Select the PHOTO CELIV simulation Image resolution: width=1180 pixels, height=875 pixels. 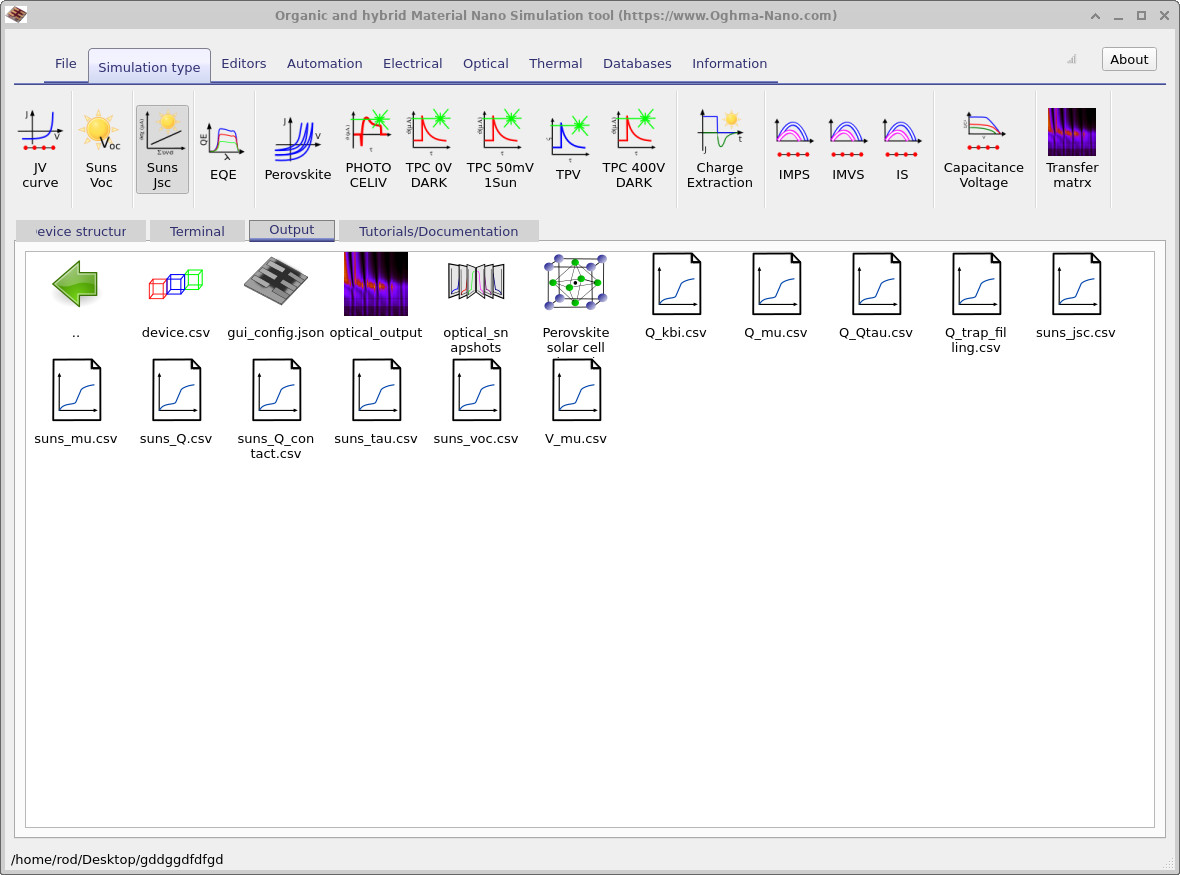tap(368, 149)
